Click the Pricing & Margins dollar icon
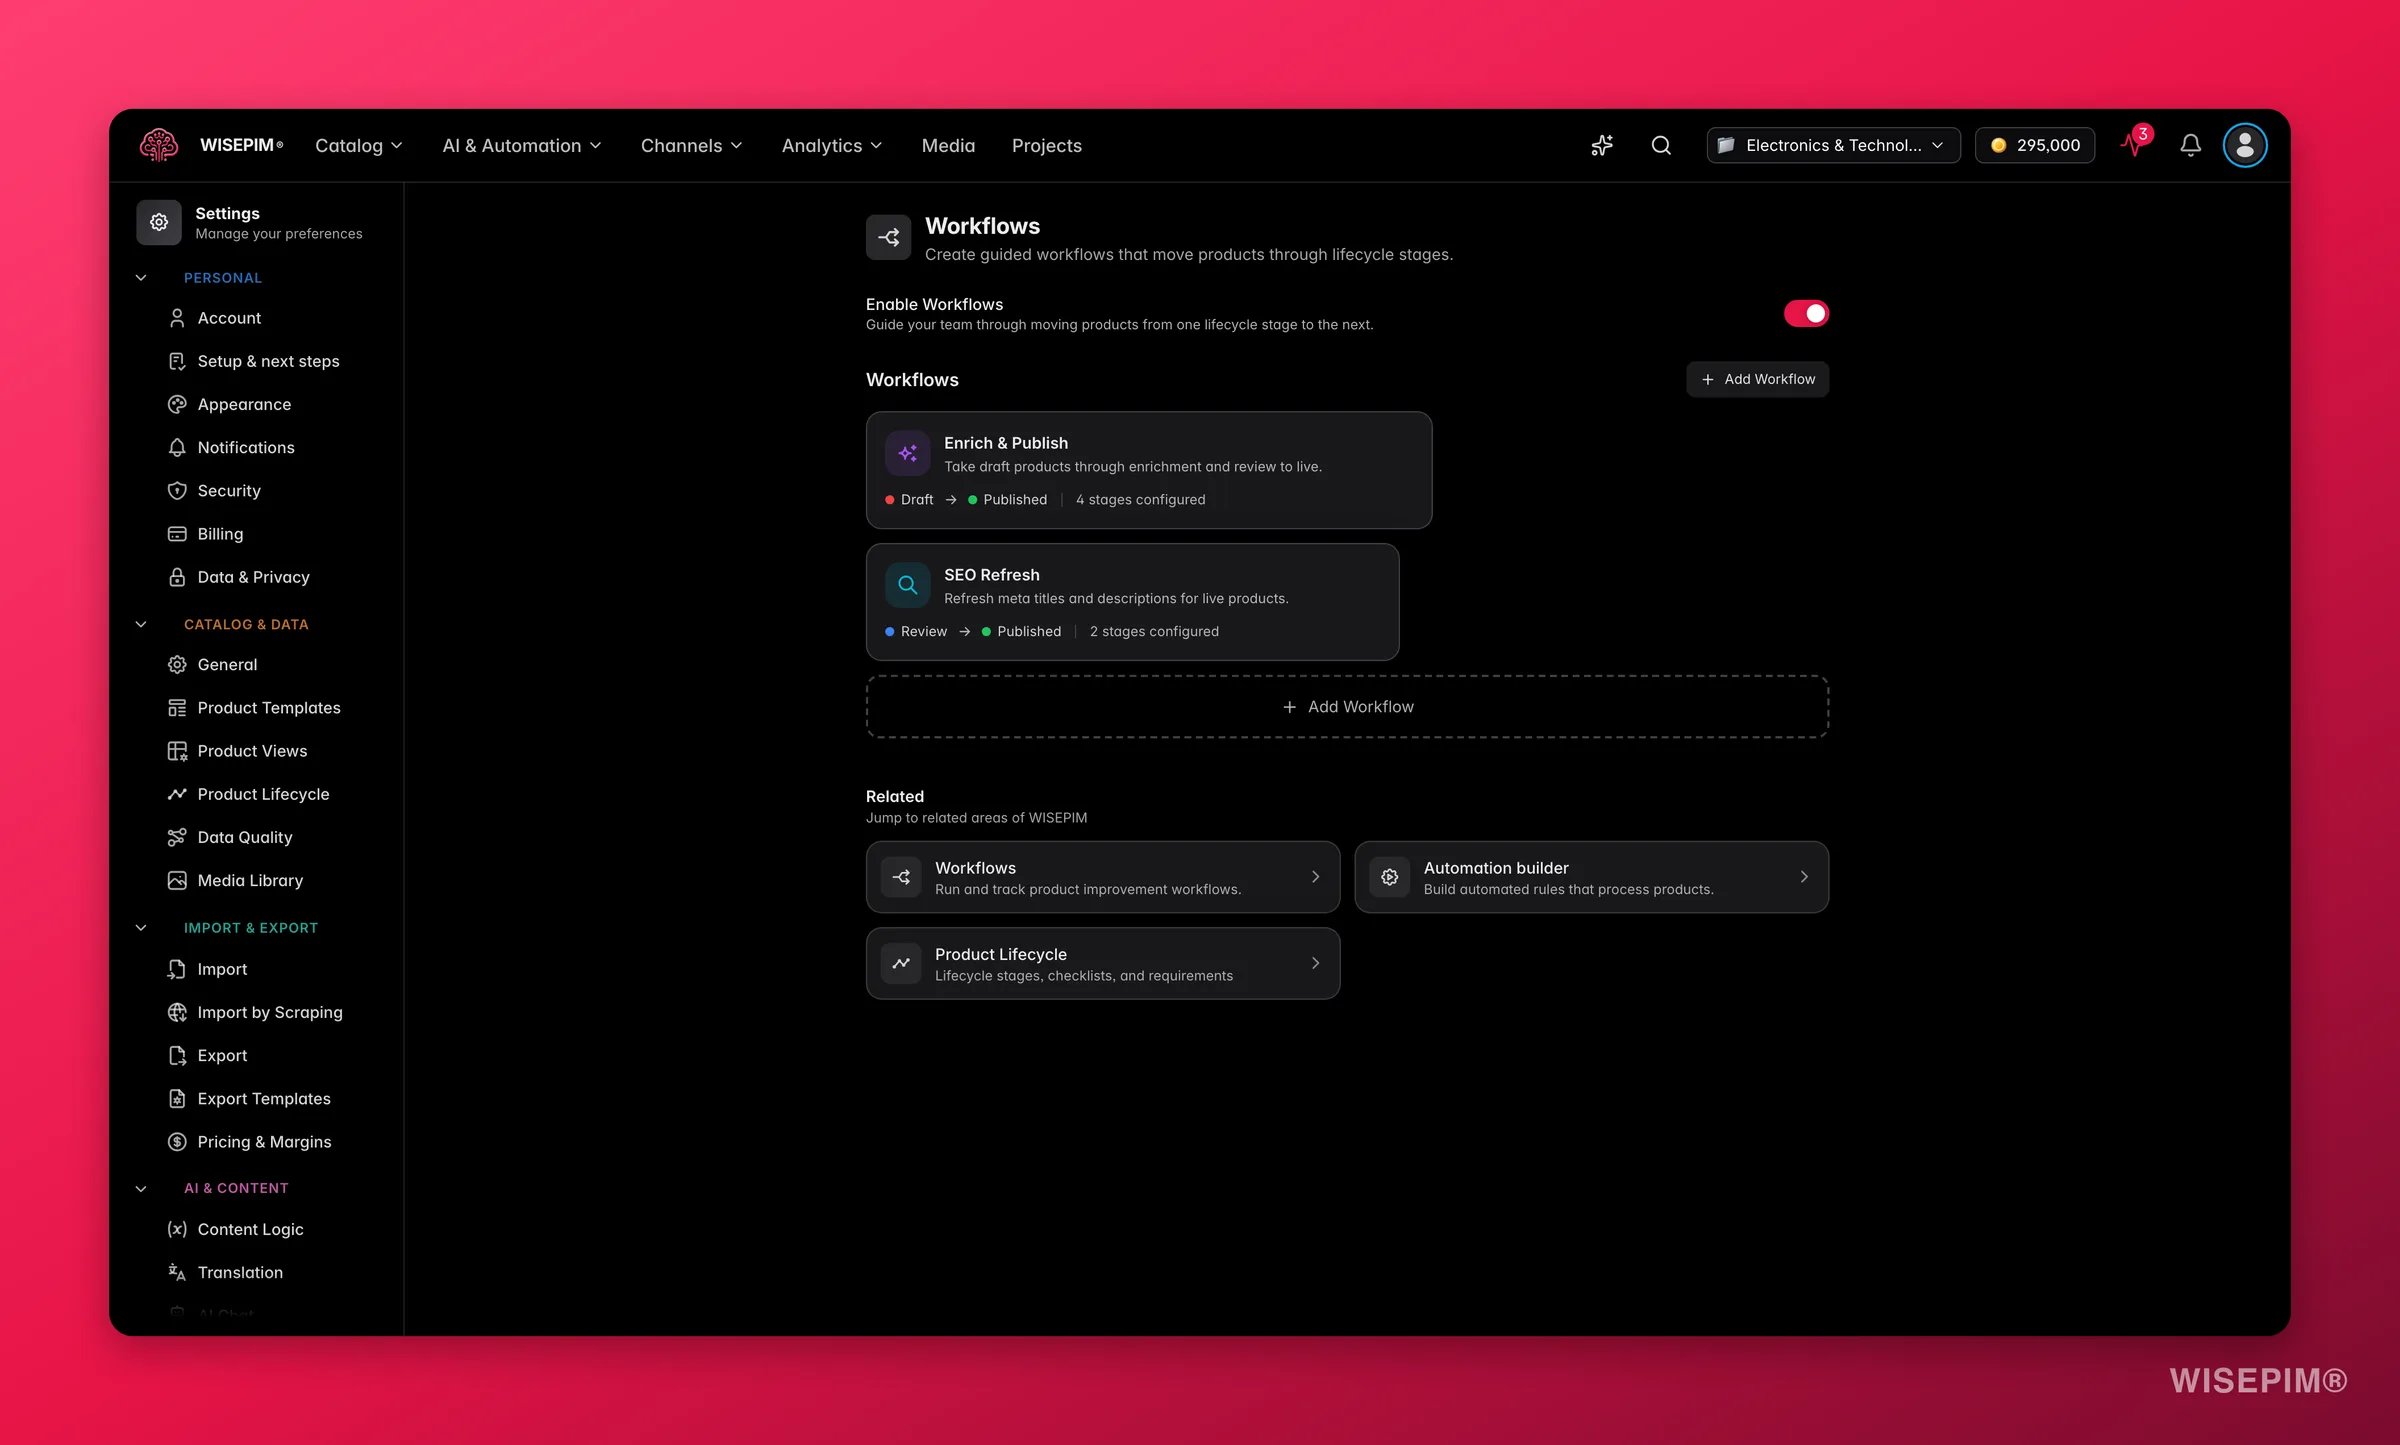2400x1445 pixels. [177, 1142]
